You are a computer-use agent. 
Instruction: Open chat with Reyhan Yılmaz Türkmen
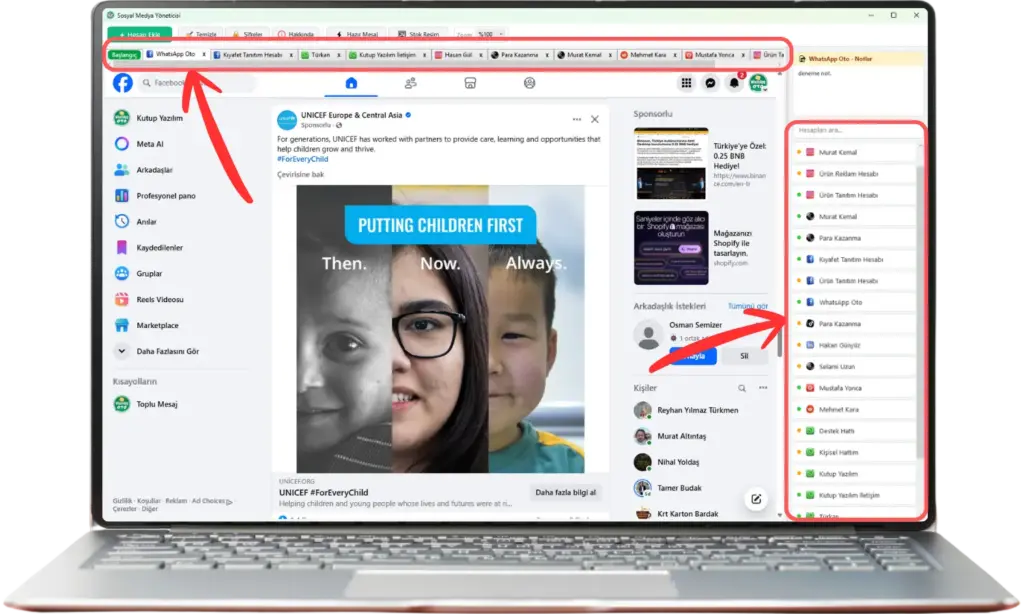(697, 410)
